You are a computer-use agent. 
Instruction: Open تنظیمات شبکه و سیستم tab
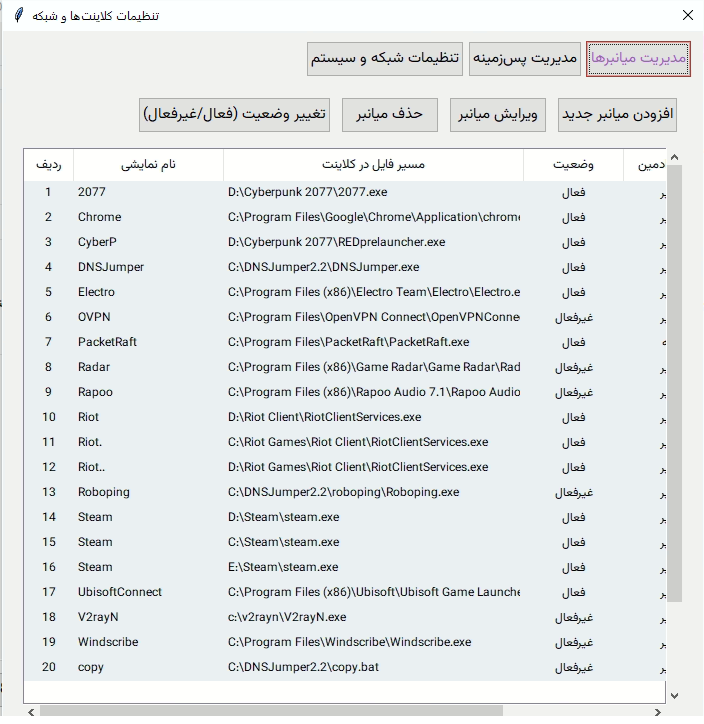(x=385, y=59)
